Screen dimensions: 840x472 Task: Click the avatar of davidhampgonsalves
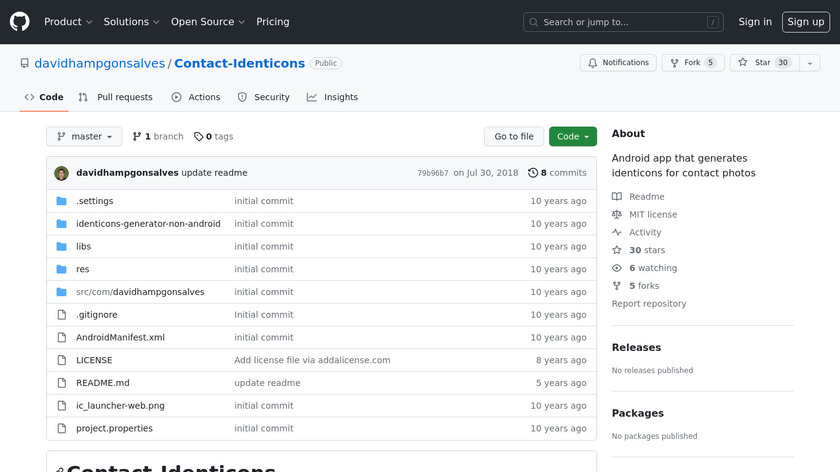(x=62, y=173)
